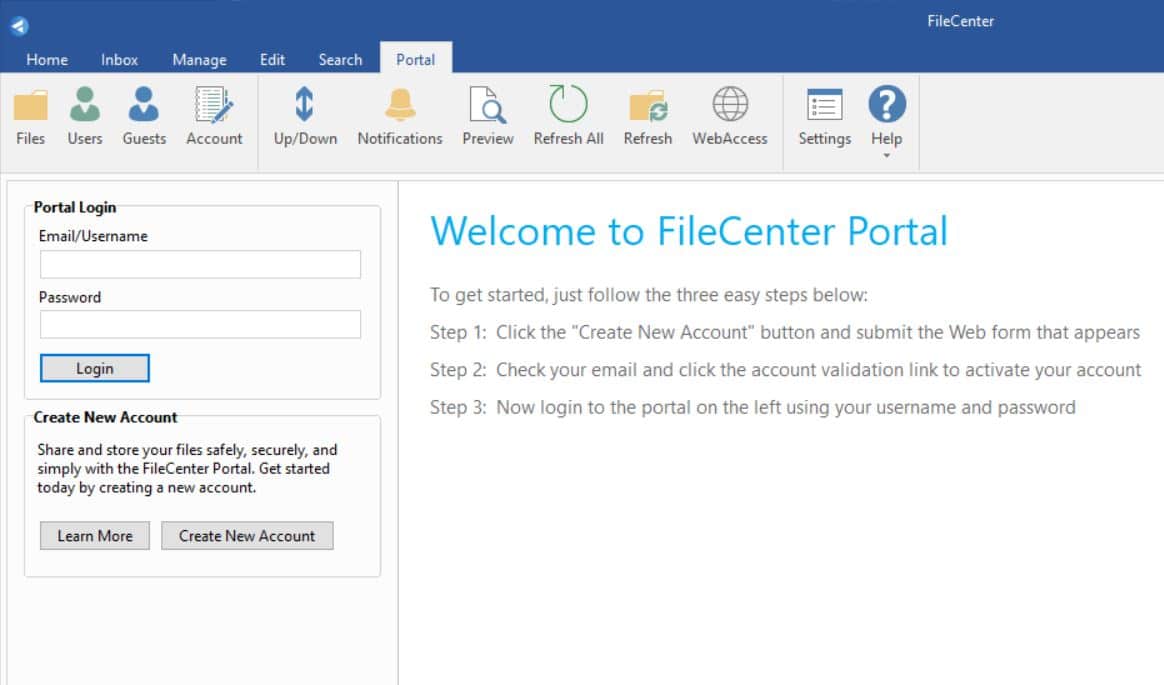Click the 'To get started' intro line
This screenshot has width=1164, height=685.
(648, 295)
